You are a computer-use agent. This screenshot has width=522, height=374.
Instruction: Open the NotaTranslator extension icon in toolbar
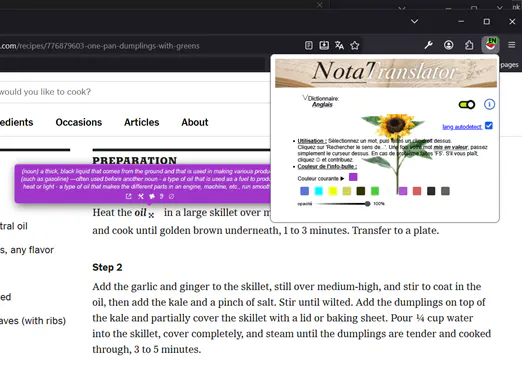pyautogui.click(x=490, y=45)
